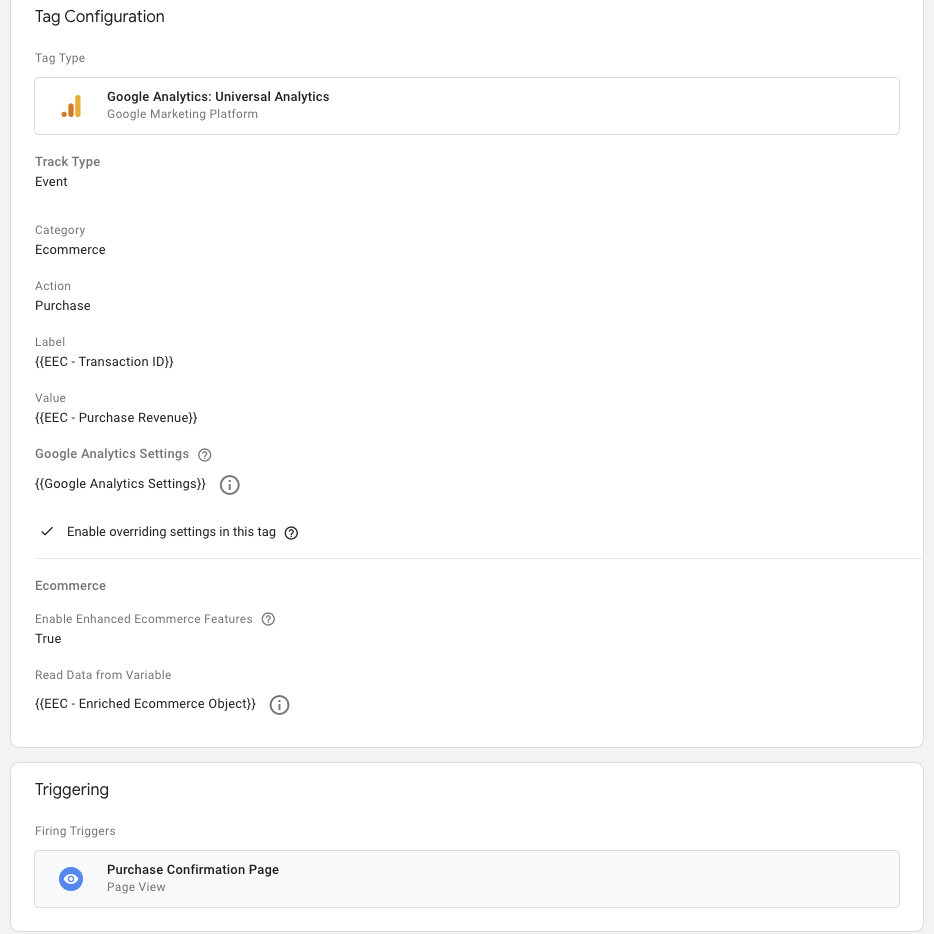Select the {{EEC - Transaction ID}} label value
Viewport: 934px width, 934px height.
tap(104, 362)
